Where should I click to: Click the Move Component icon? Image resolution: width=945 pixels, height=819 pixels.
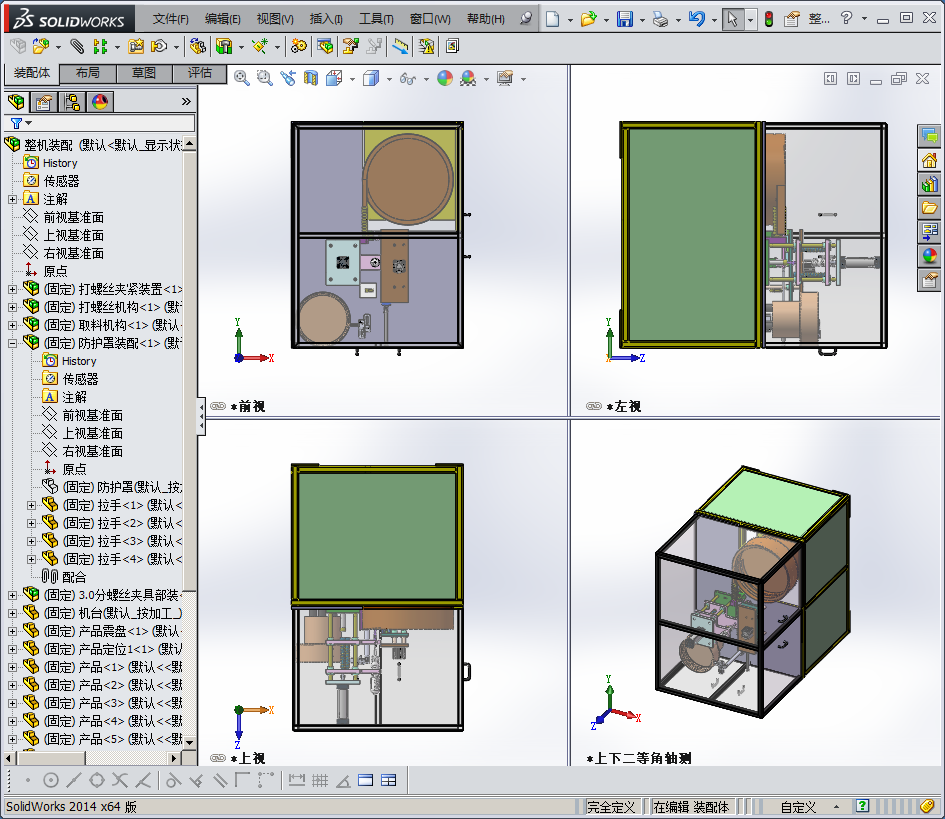tap(159, 46)
